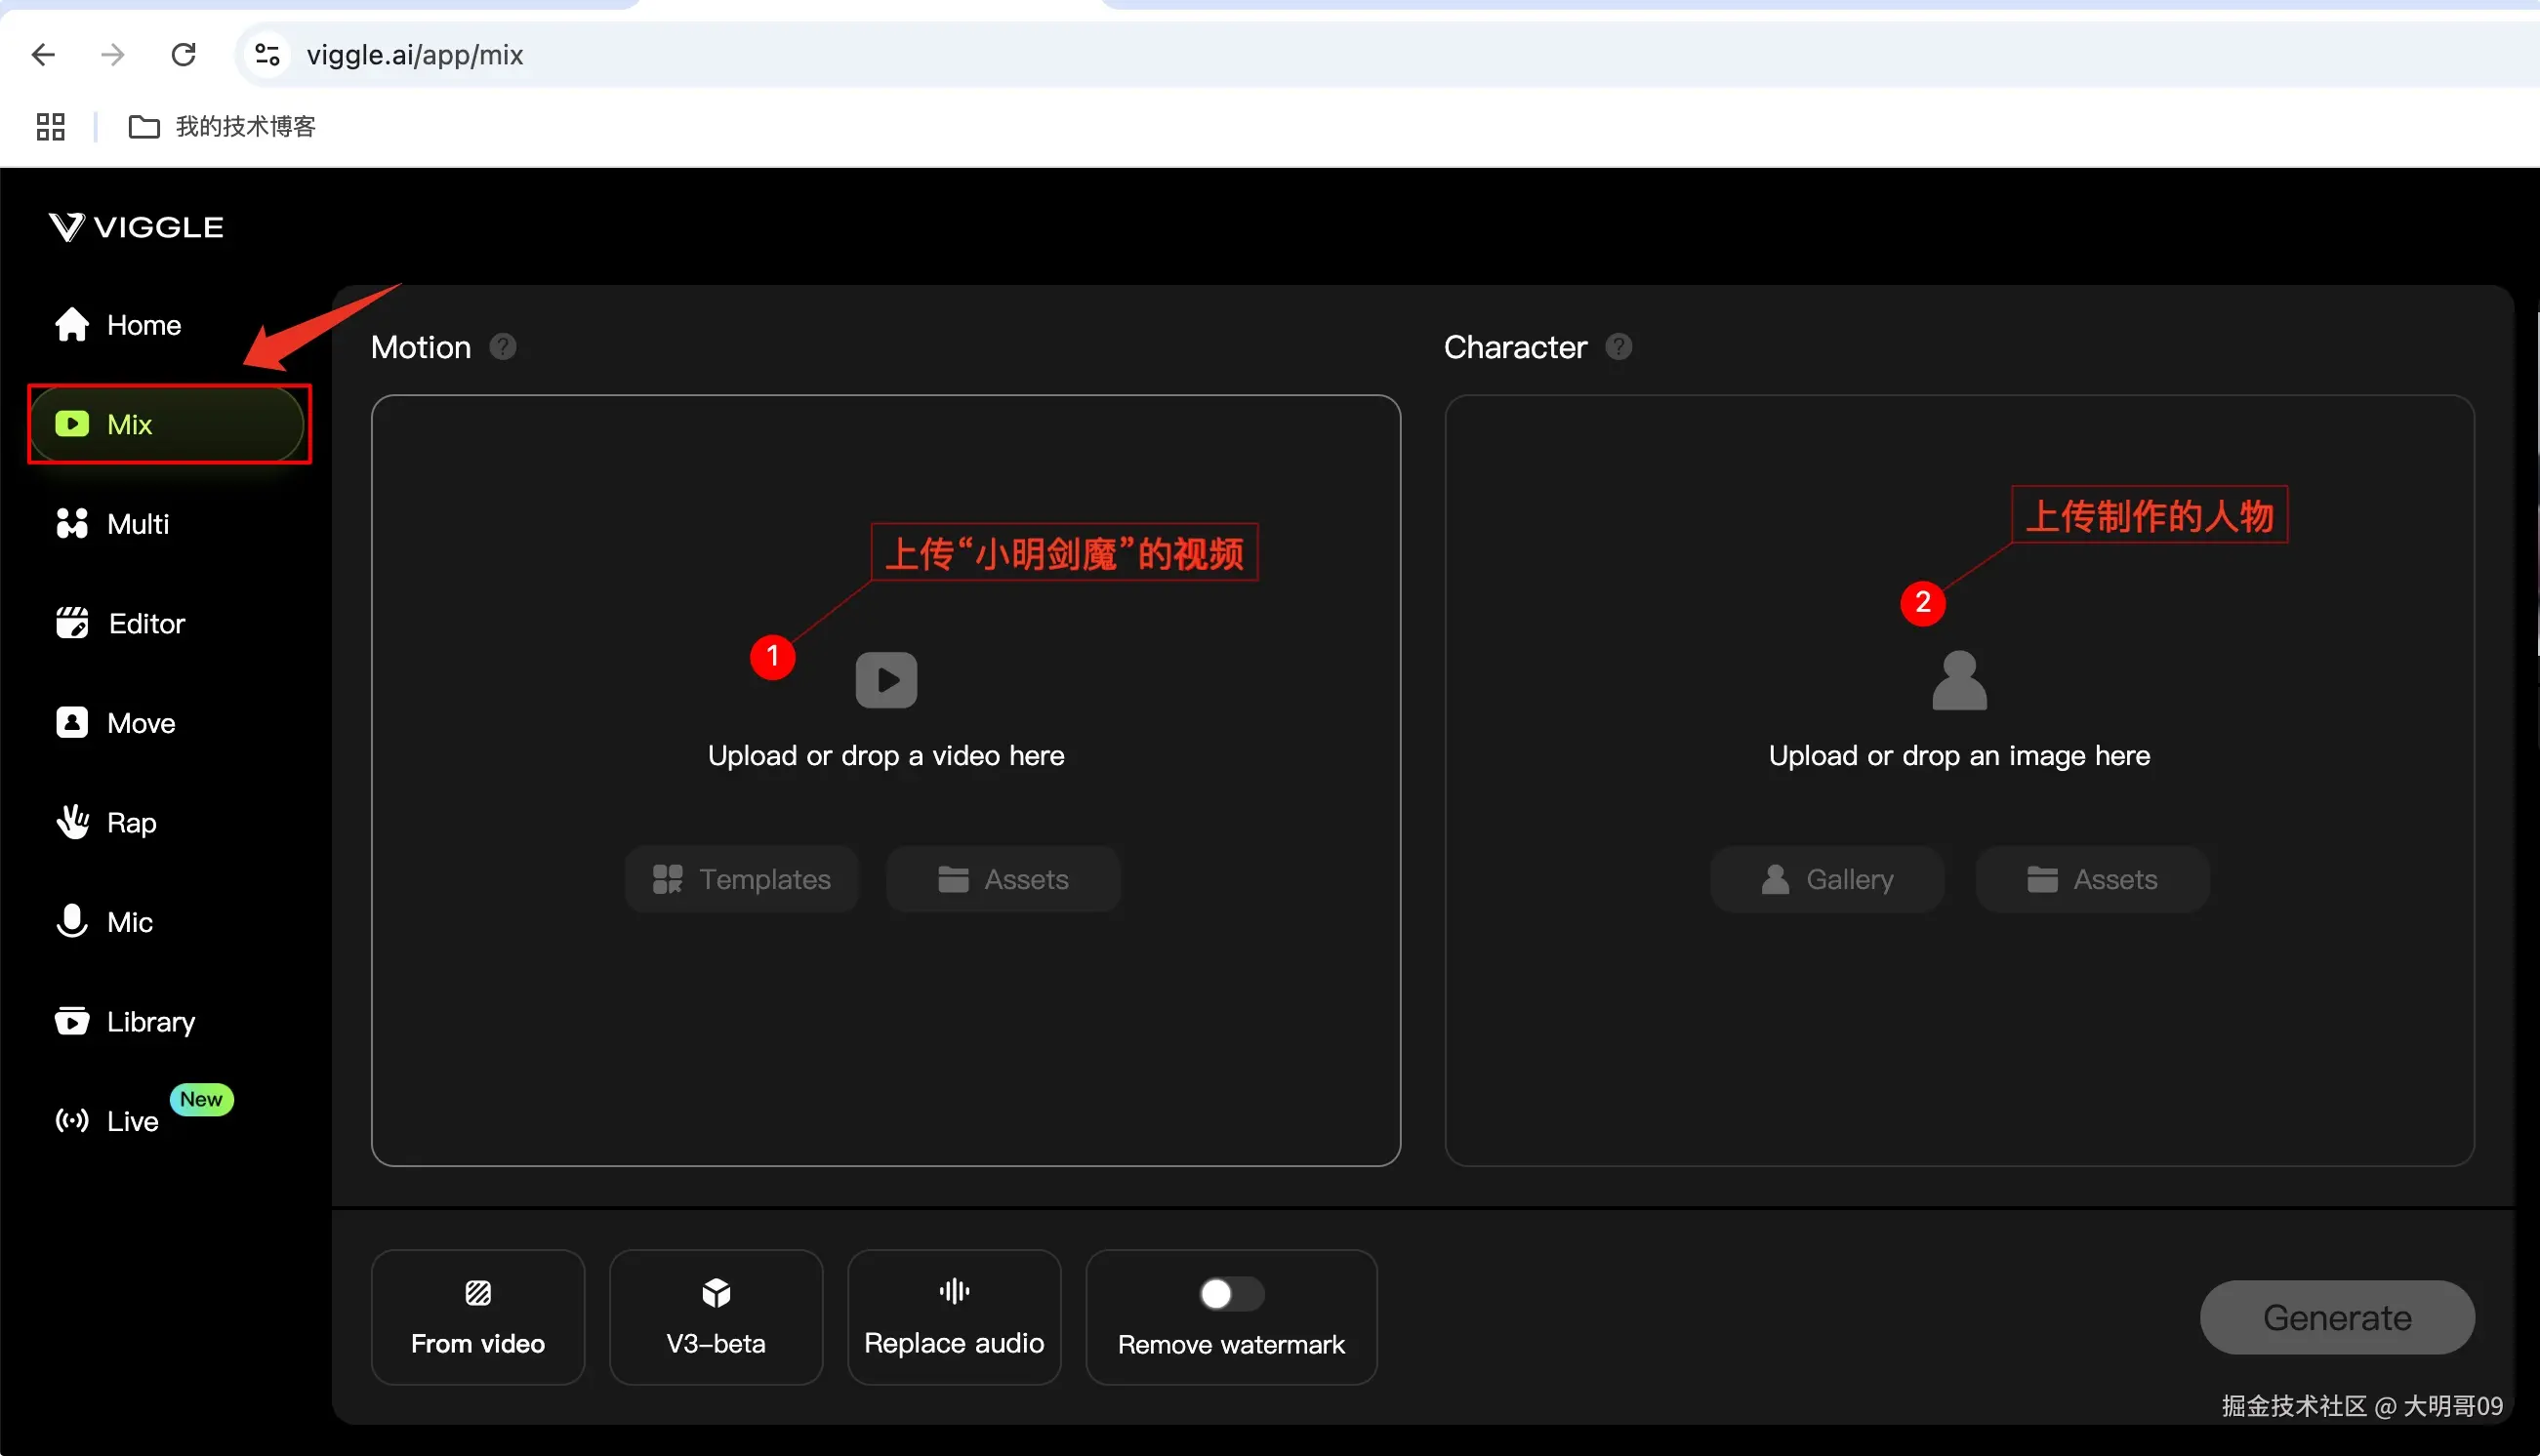Open the From video option selector
The image size is (2540, 1456).
coord(478,1317)
